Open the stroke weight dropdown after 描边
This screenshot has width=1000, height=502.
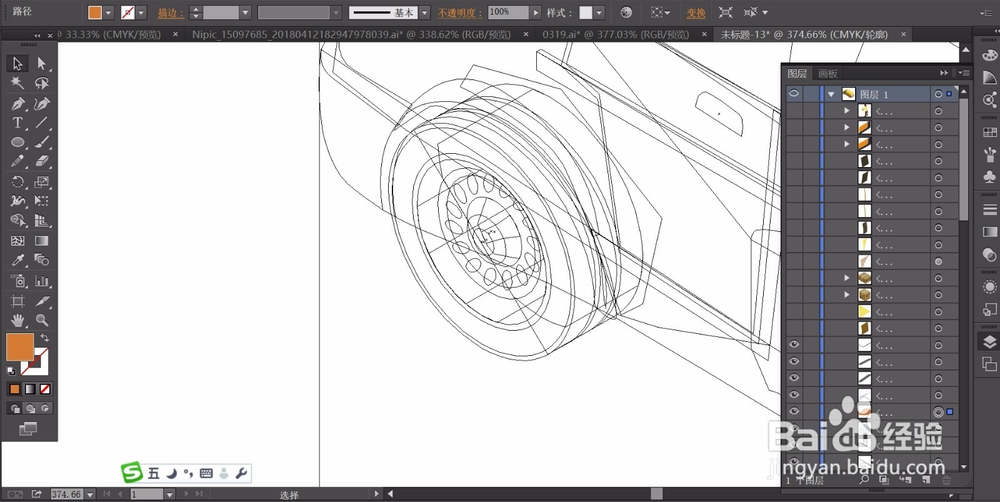click(246, 12)
